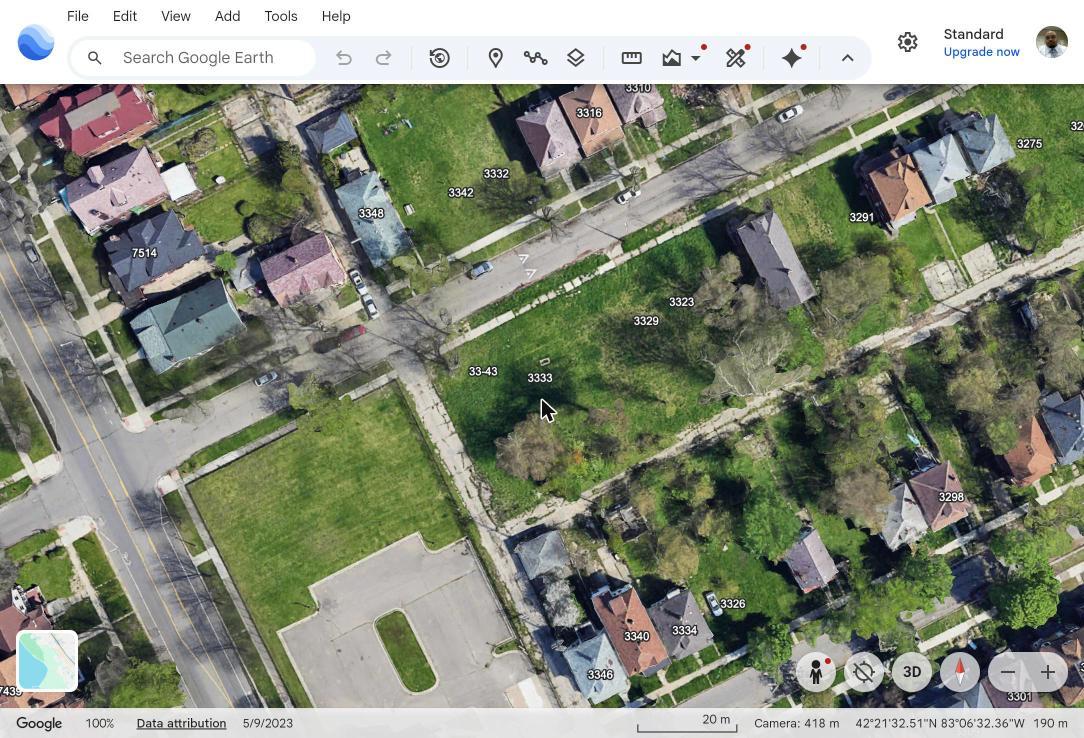Click the Redo arrow icon
This screenshot has height=738, width=1084.
point(383,58)
